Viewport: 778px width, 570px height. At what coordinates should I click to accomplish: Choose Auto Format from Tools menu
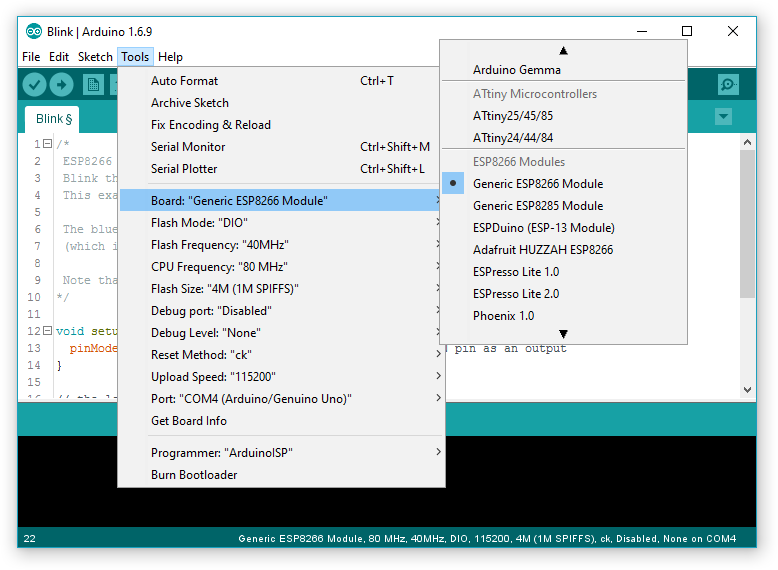pyautogui.click(x=281, y=81)
